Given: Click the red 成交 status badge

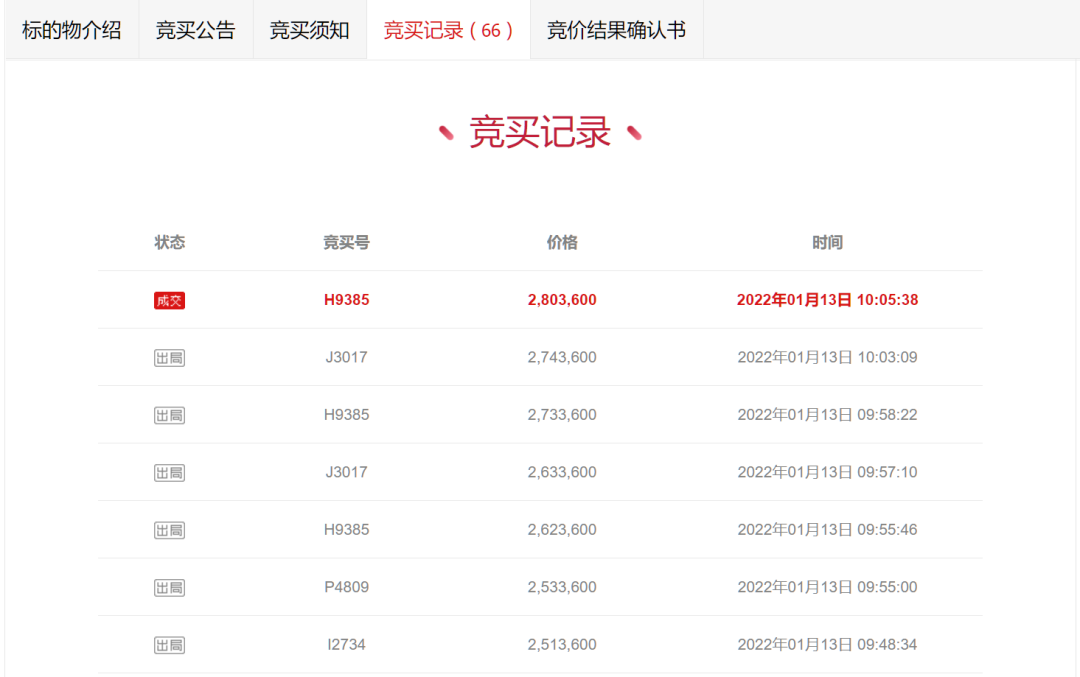Looking at the screenshot, I should coord(170,300).
